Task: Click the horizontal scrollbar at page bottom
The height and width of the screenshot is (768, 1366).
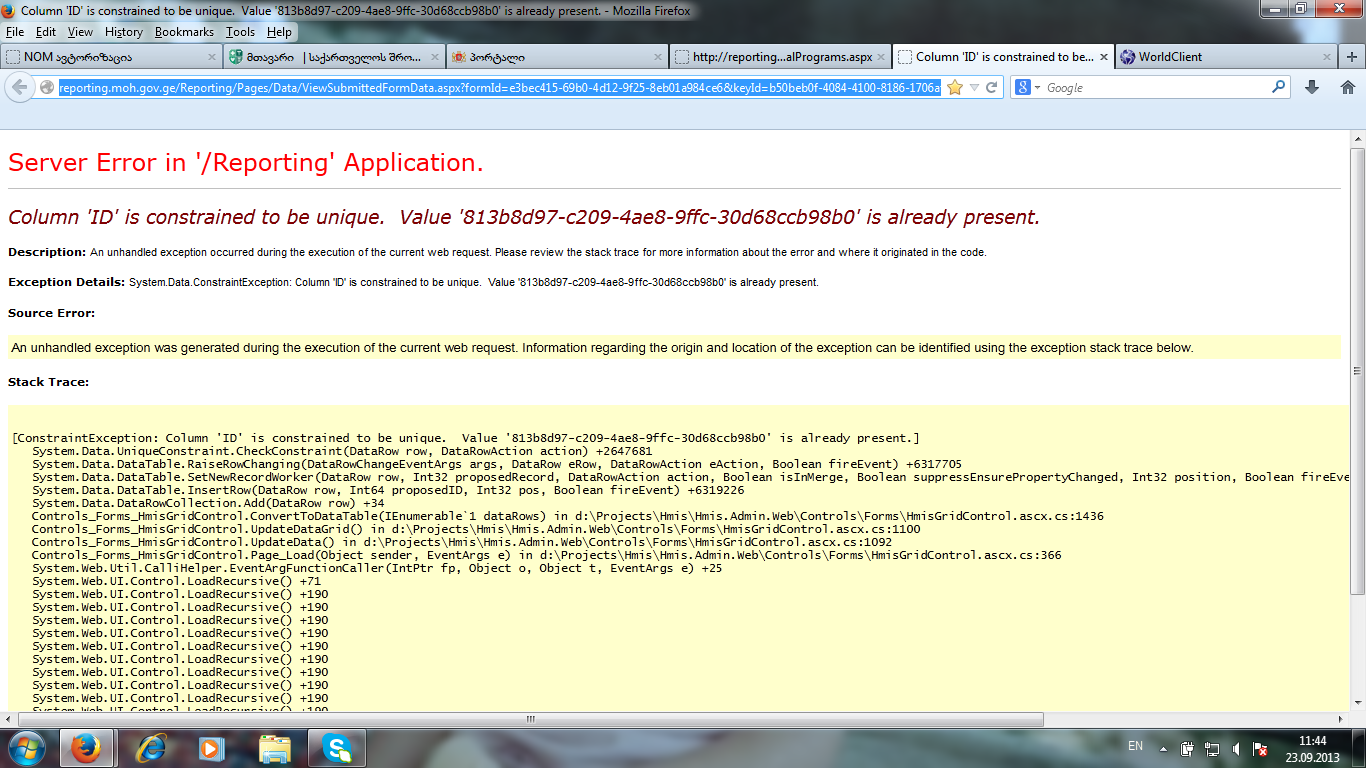Action: coord(530,719)
